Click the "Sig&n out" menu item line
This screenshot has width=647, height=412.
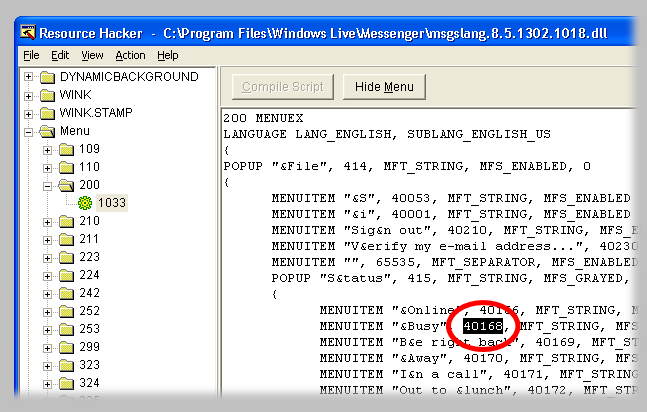tap(455, 230)
